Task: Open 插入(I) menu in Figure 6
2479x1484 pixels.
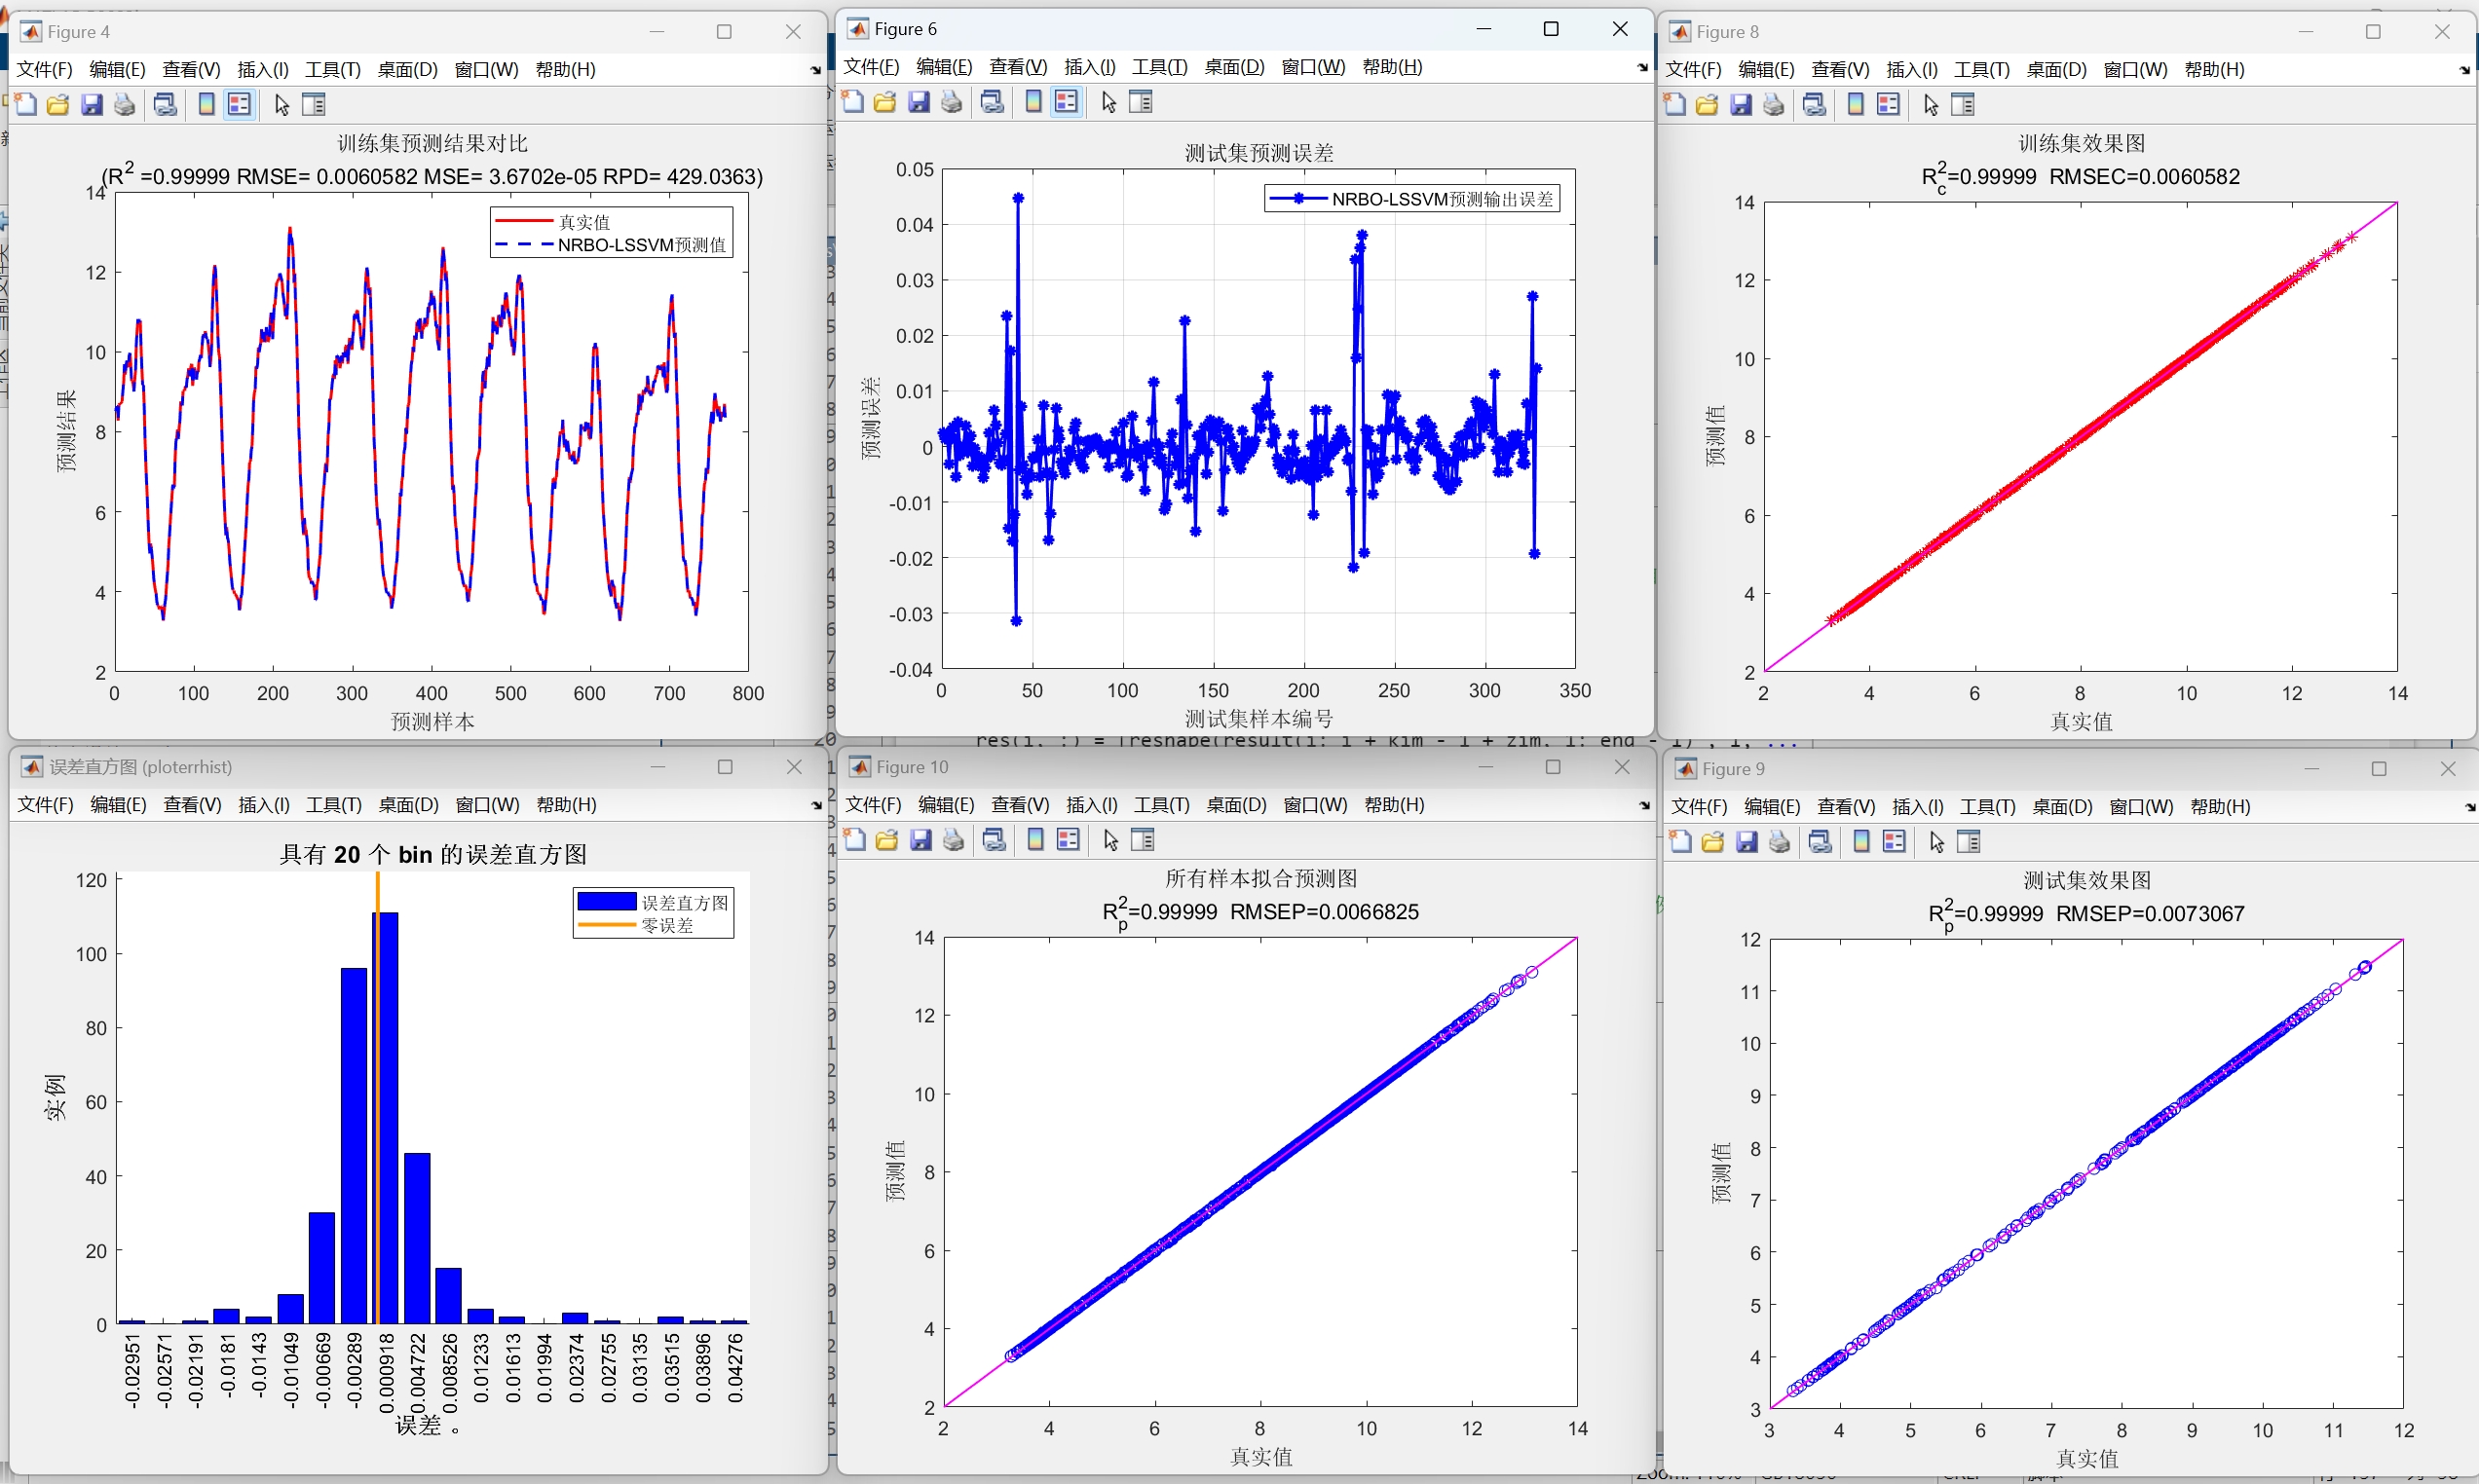Action: click(1089, 67)
